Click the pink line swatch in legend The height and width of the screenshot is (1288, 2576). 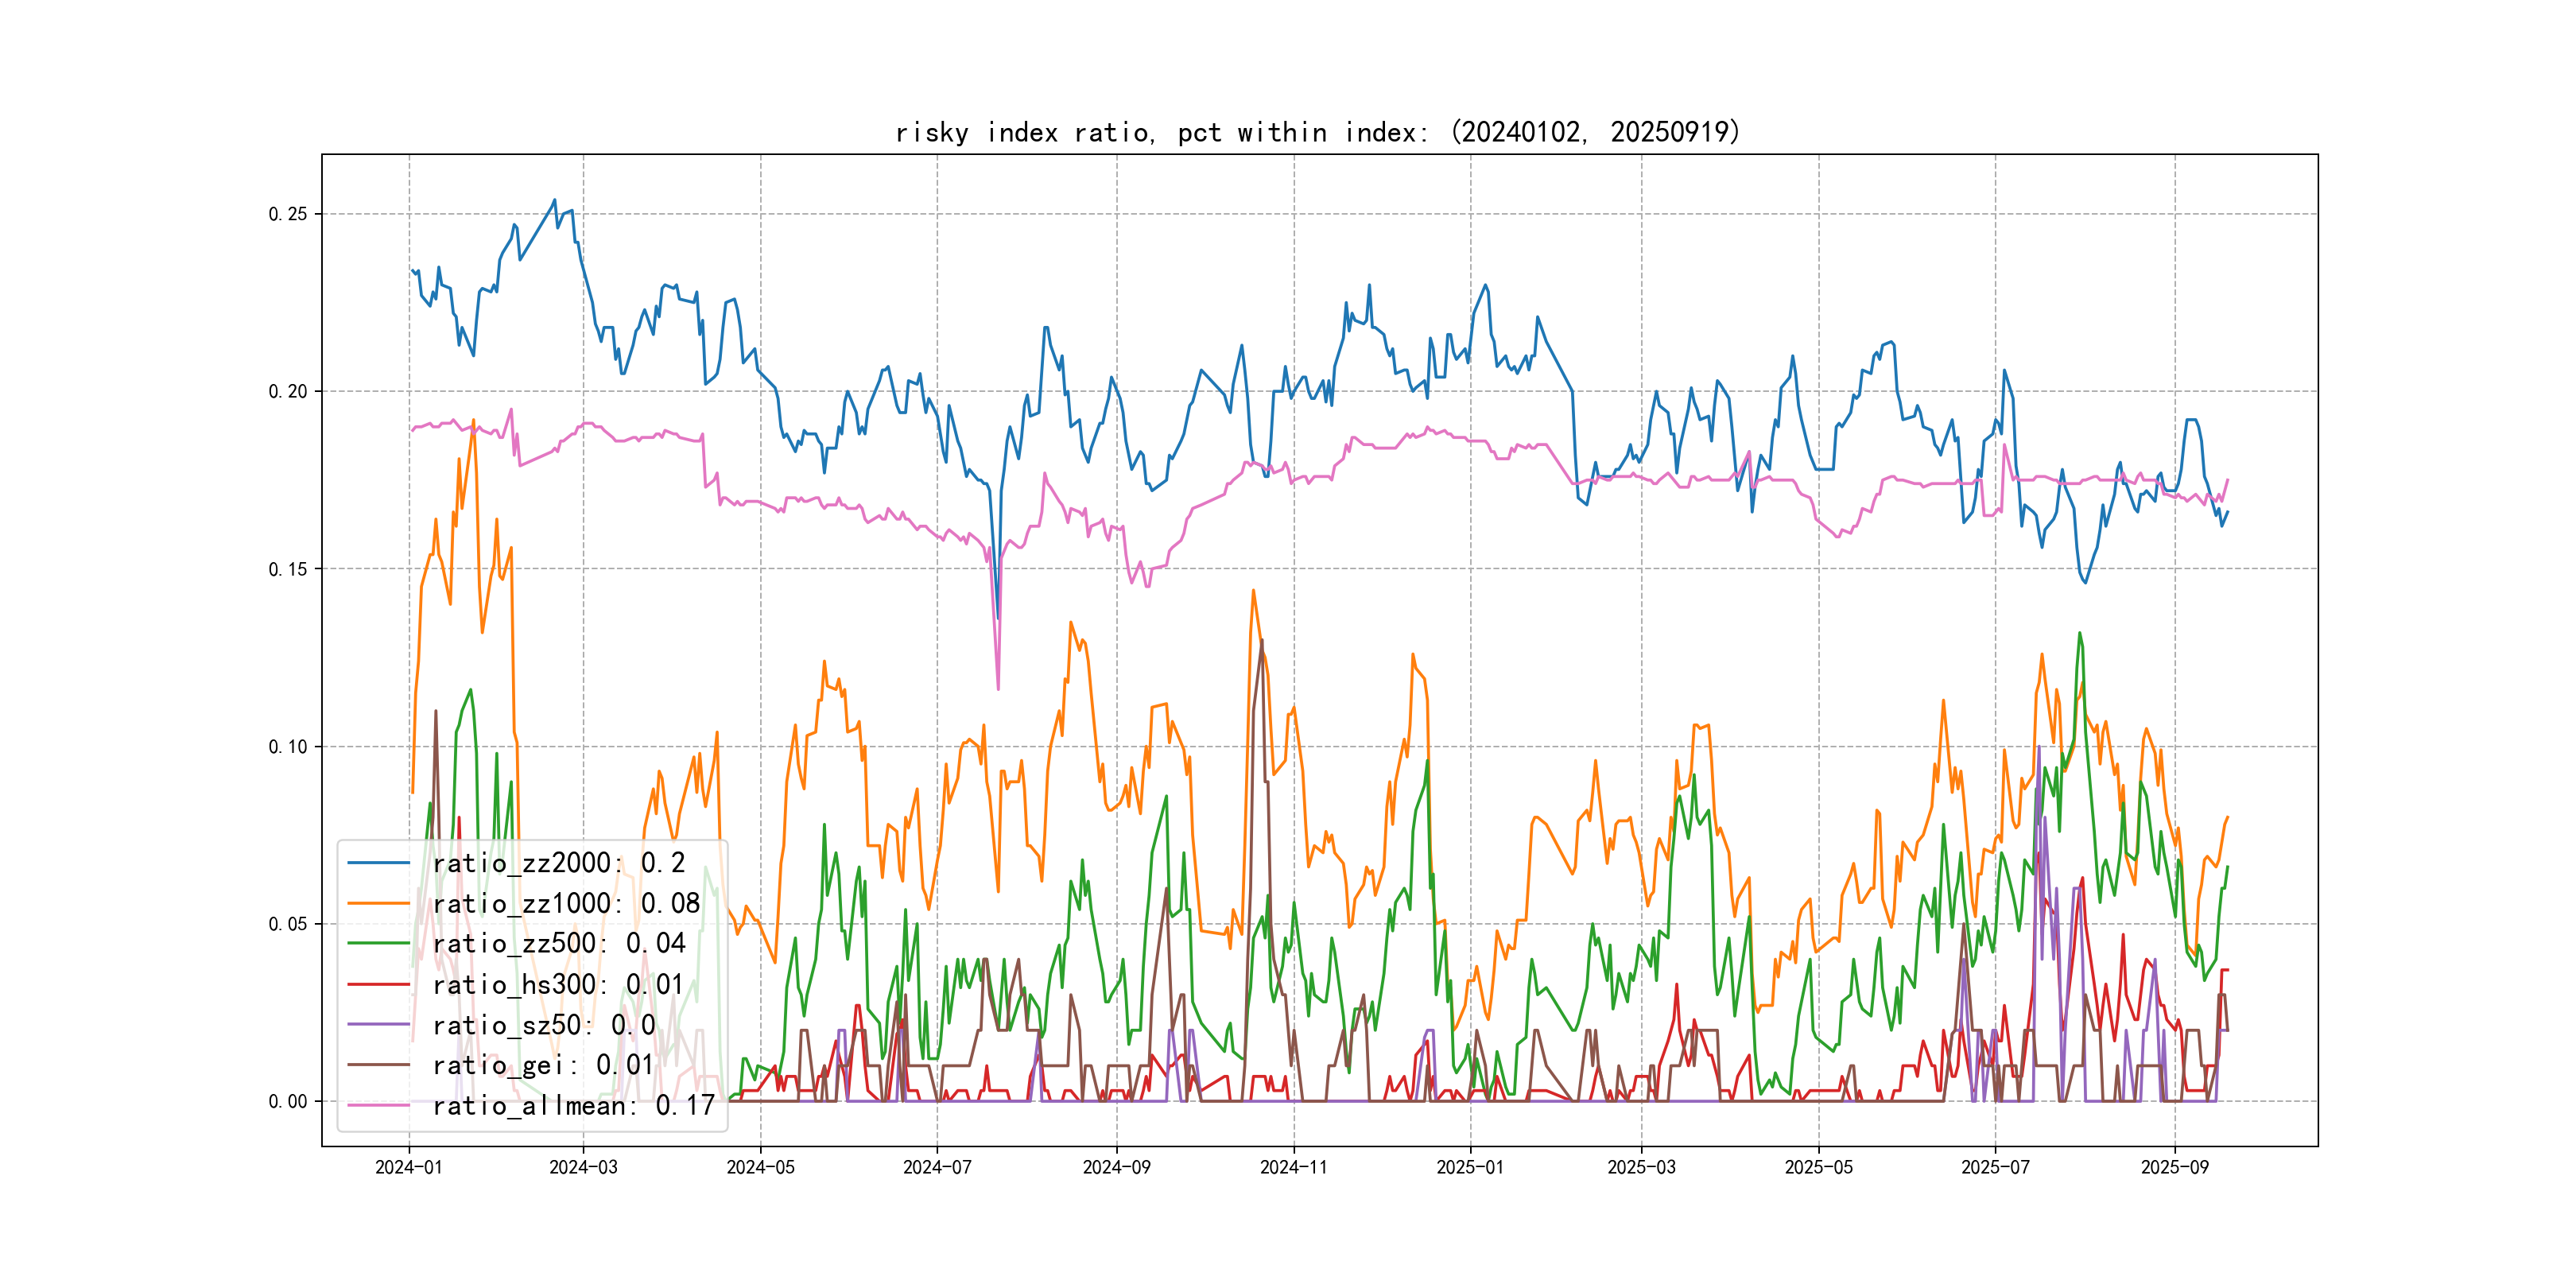coord(378,1106)
